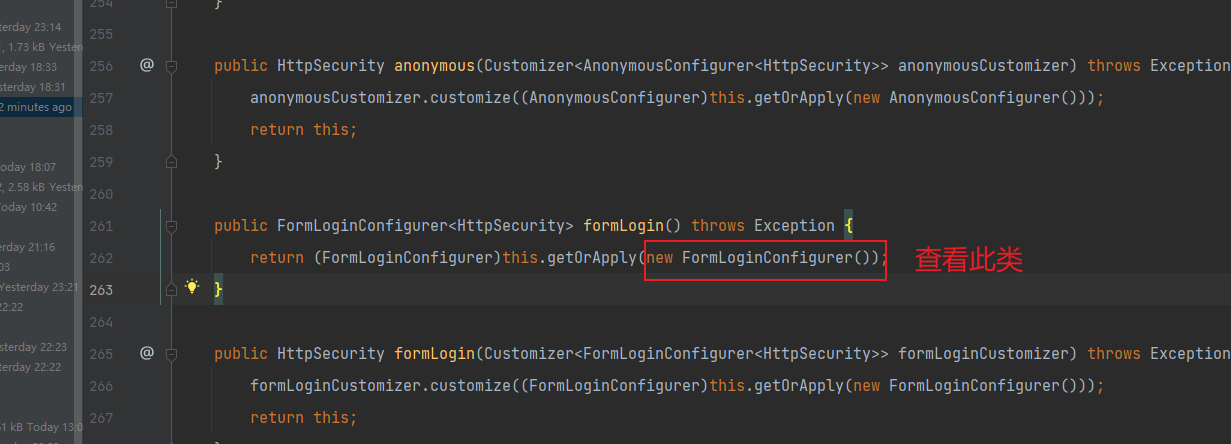Click the red annotation text beside line 262
The height and width of the screenshot is (444, 1231).
(968, 259)
